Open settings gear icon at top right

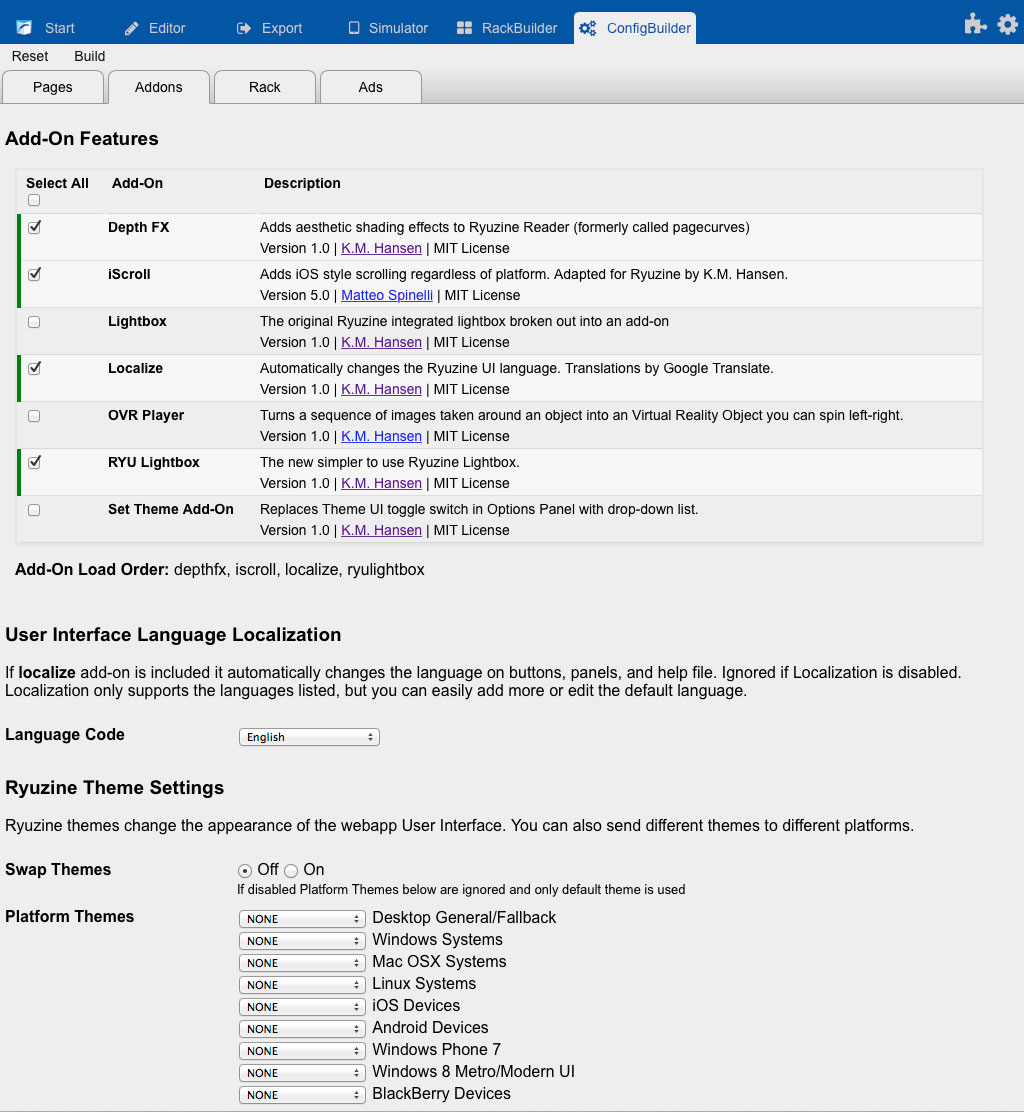click(x=1007, y=25)
